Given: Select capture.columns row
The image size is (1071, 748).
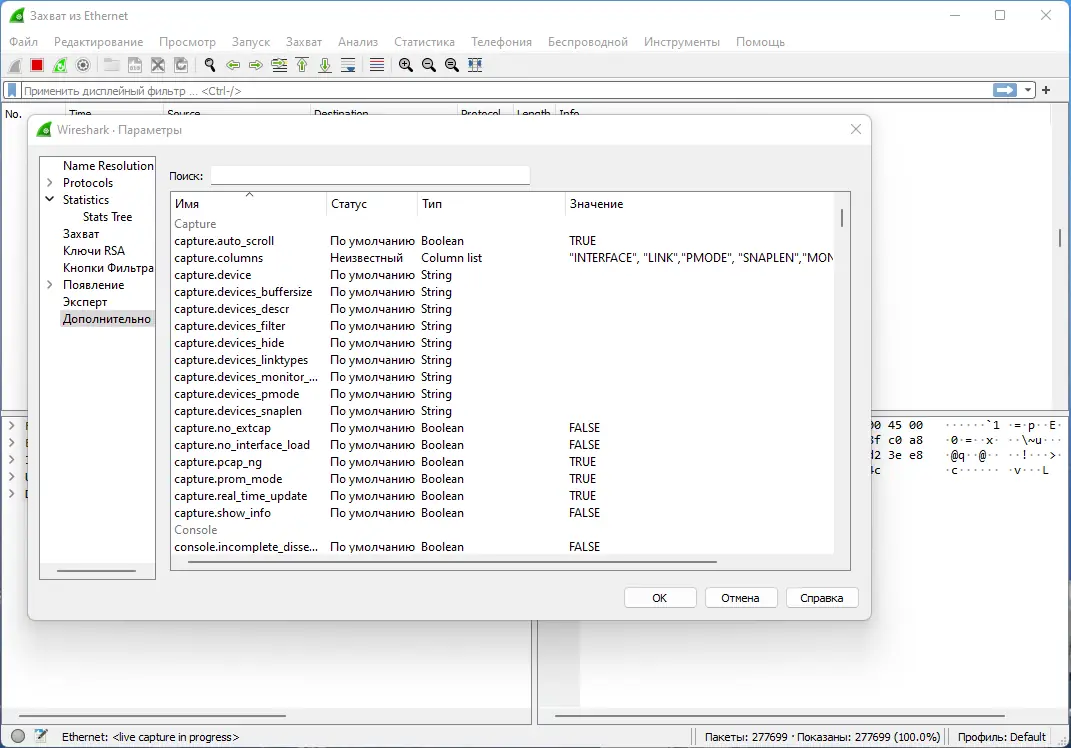Looking at the screenshot, I should coord(503,258).
